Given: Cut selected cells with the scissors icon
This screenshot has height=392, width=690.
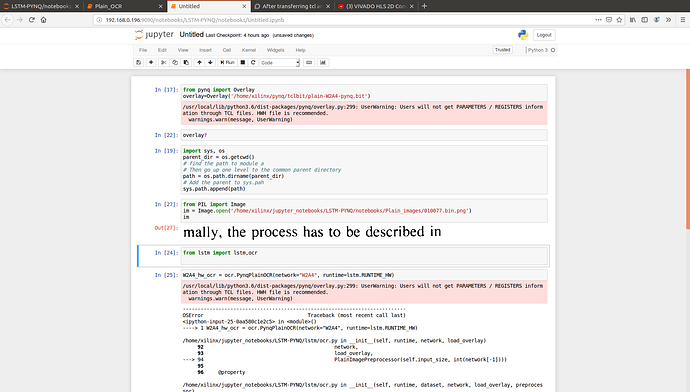Looking at the screenshot, I should [163, 62].
